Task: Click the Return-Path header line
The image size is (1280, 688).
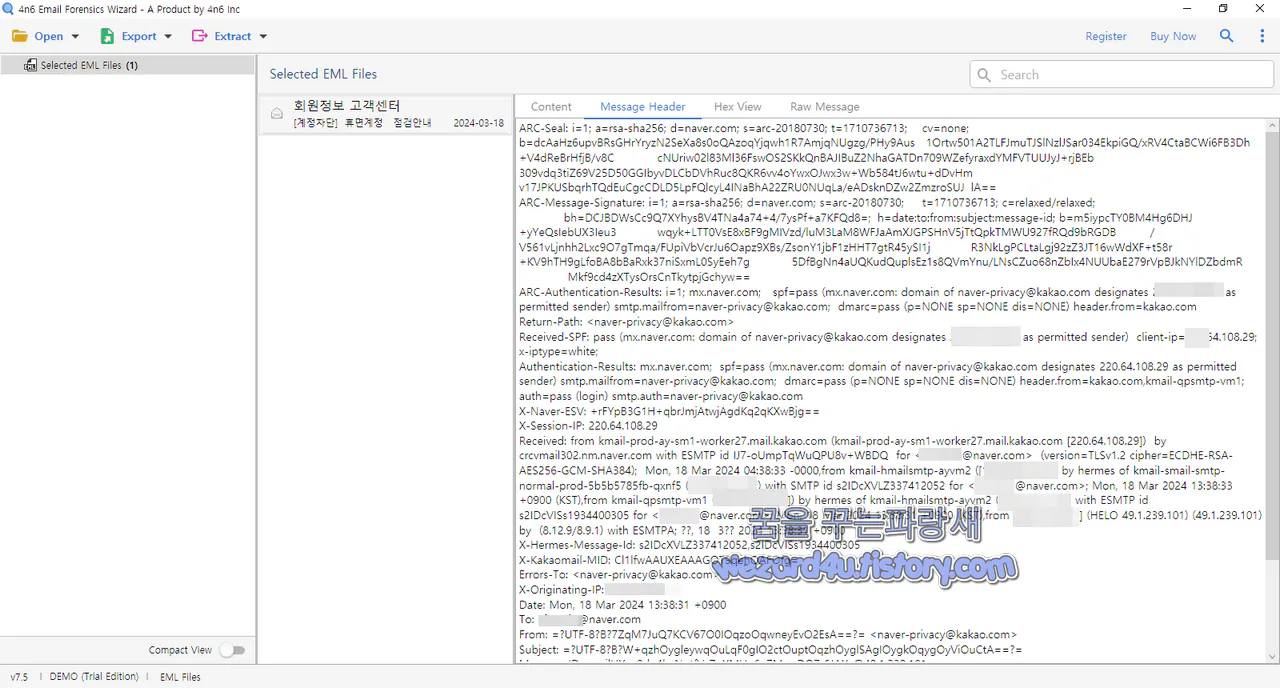Action: 626,322
